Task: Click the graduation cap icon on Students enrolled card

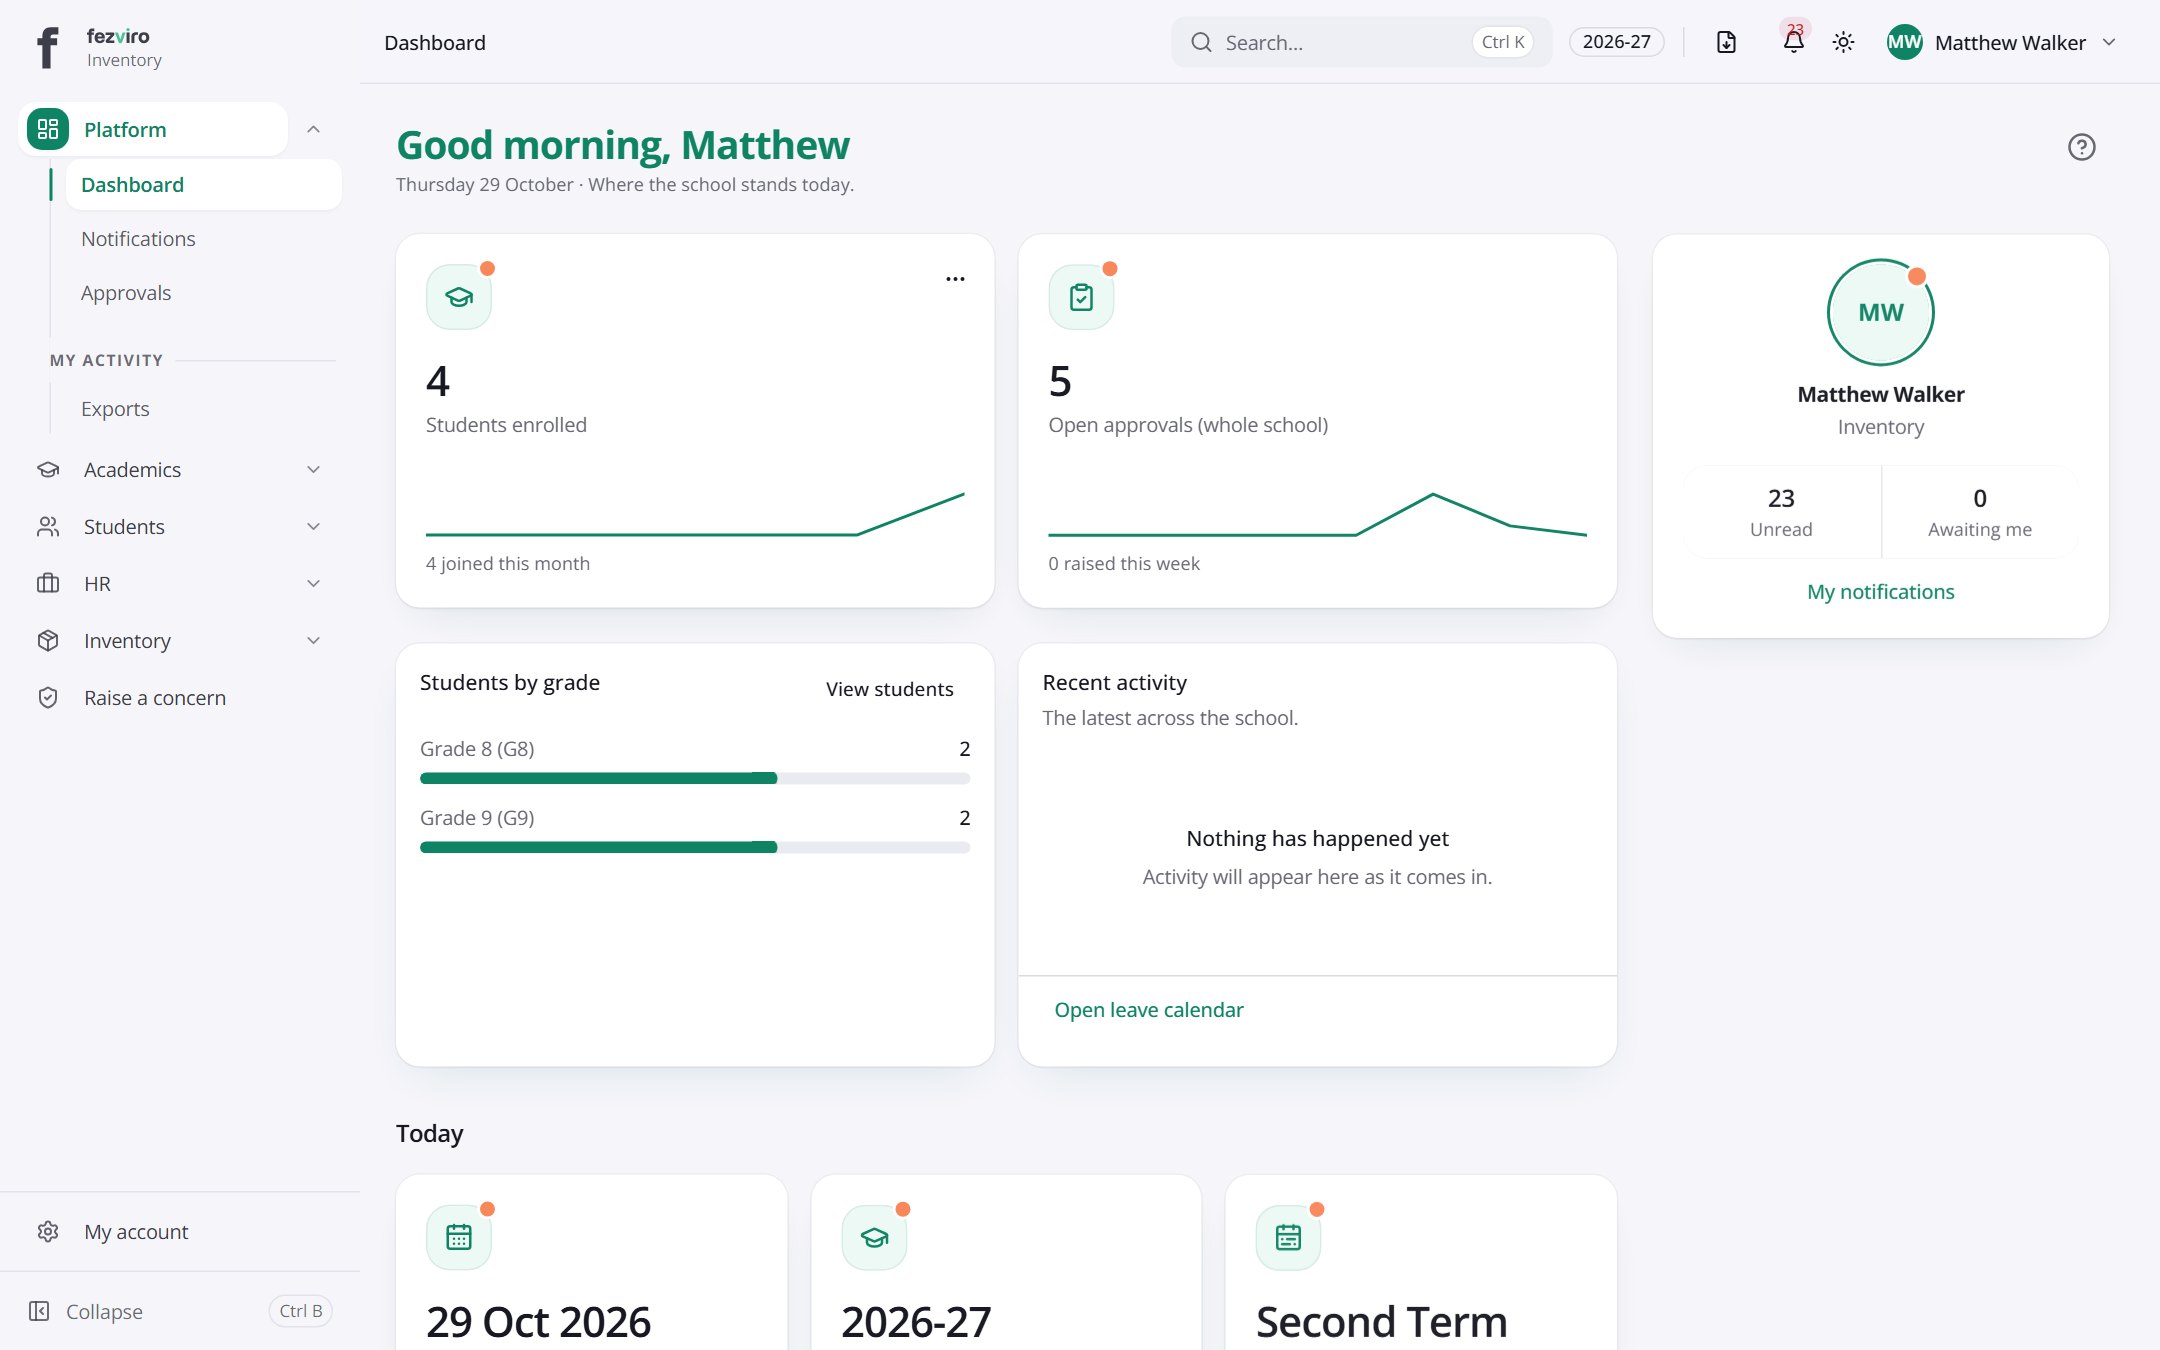Action: coord(459,297)
